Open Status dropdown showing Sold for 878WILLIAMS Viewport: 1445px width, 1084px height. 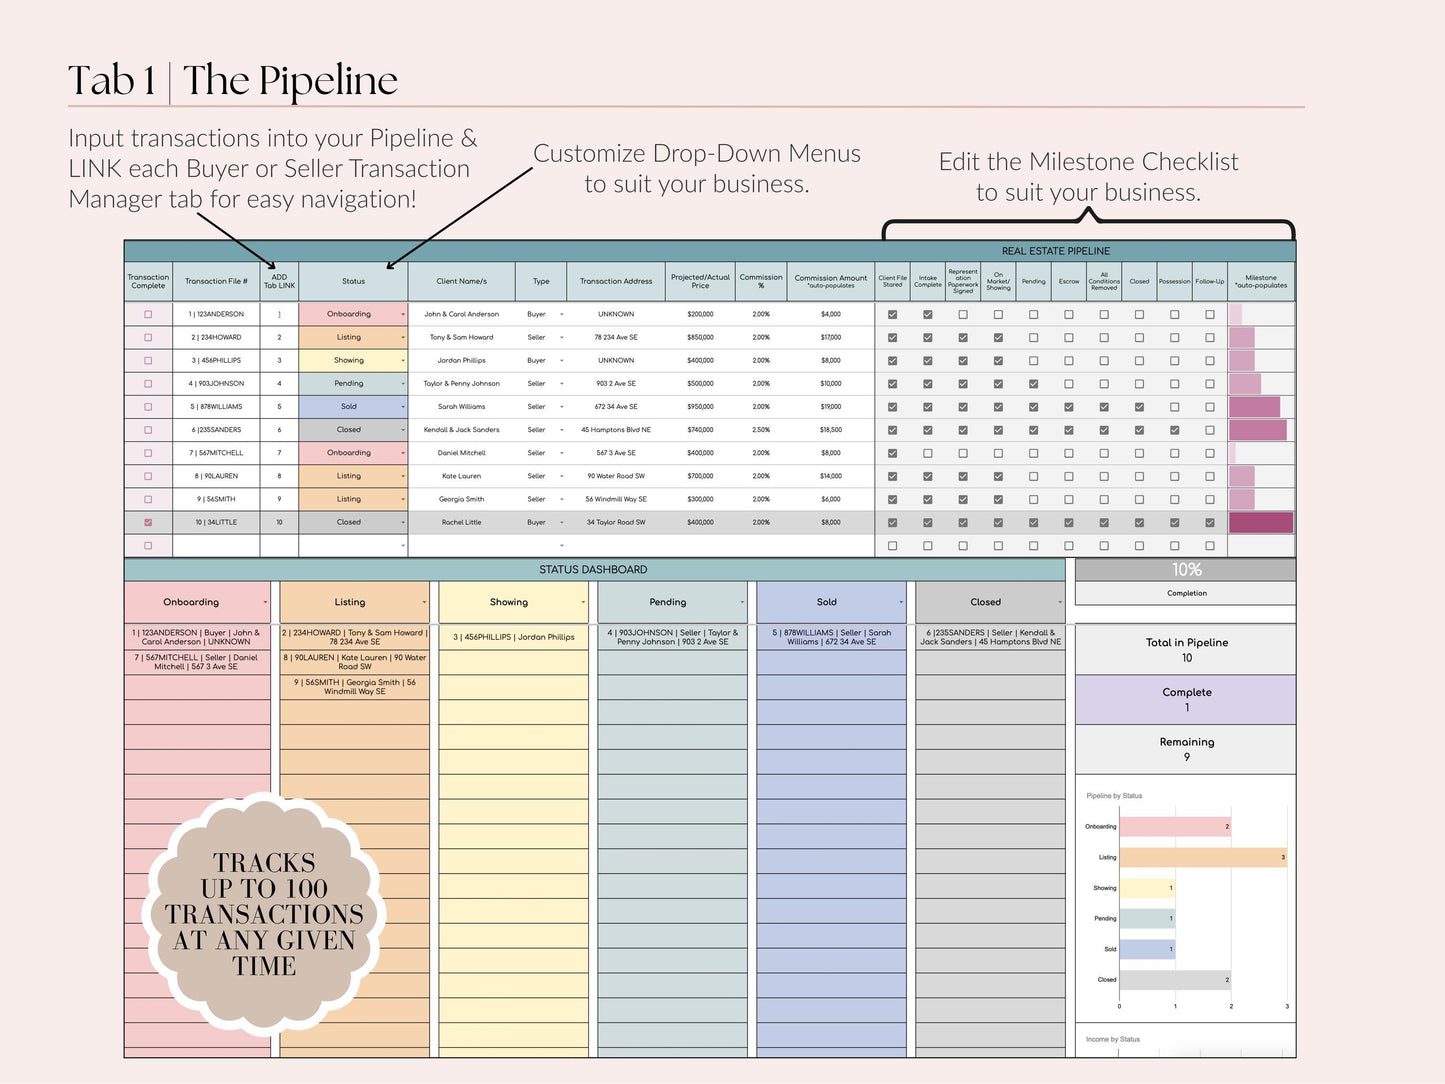click(403, 407)
